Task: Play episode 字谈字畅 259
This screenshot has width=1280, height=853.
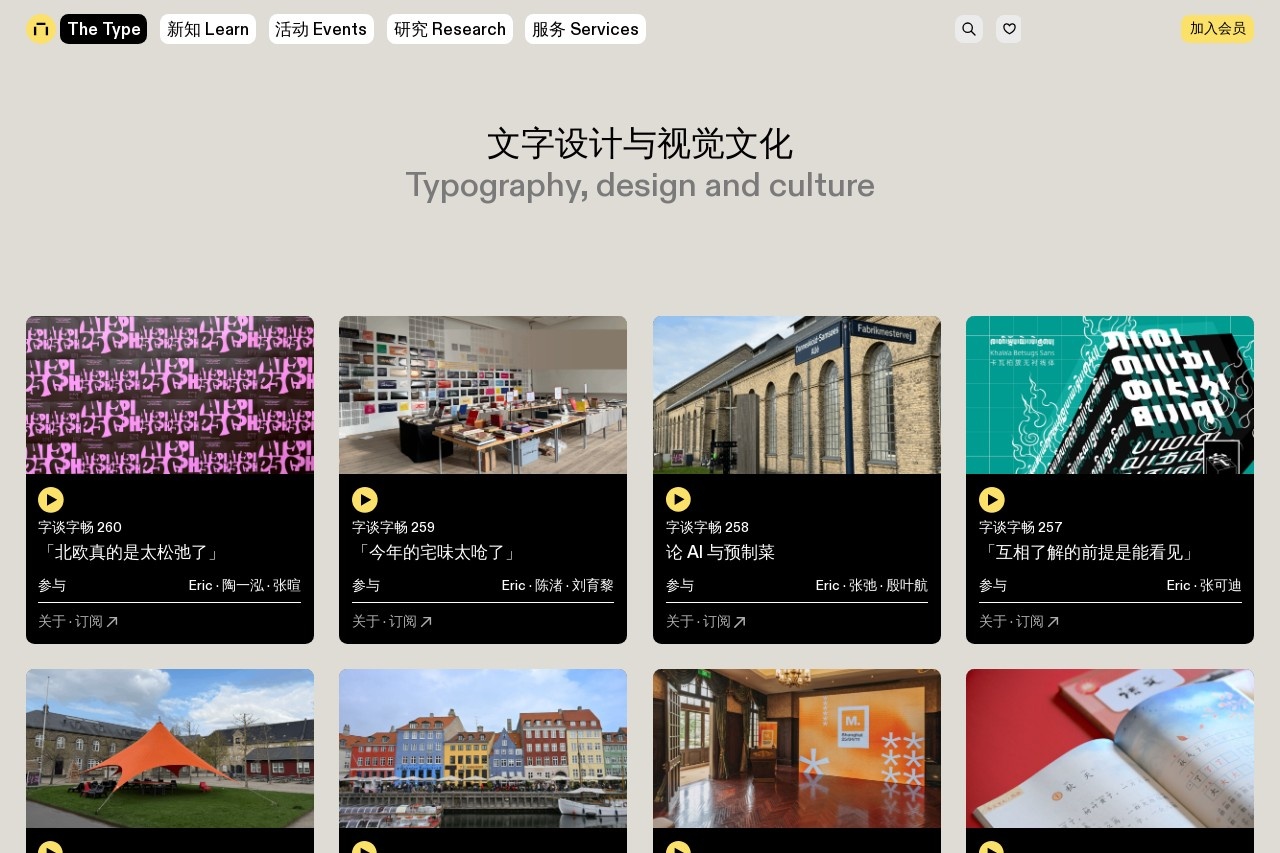Action: (x=365, y=500)
